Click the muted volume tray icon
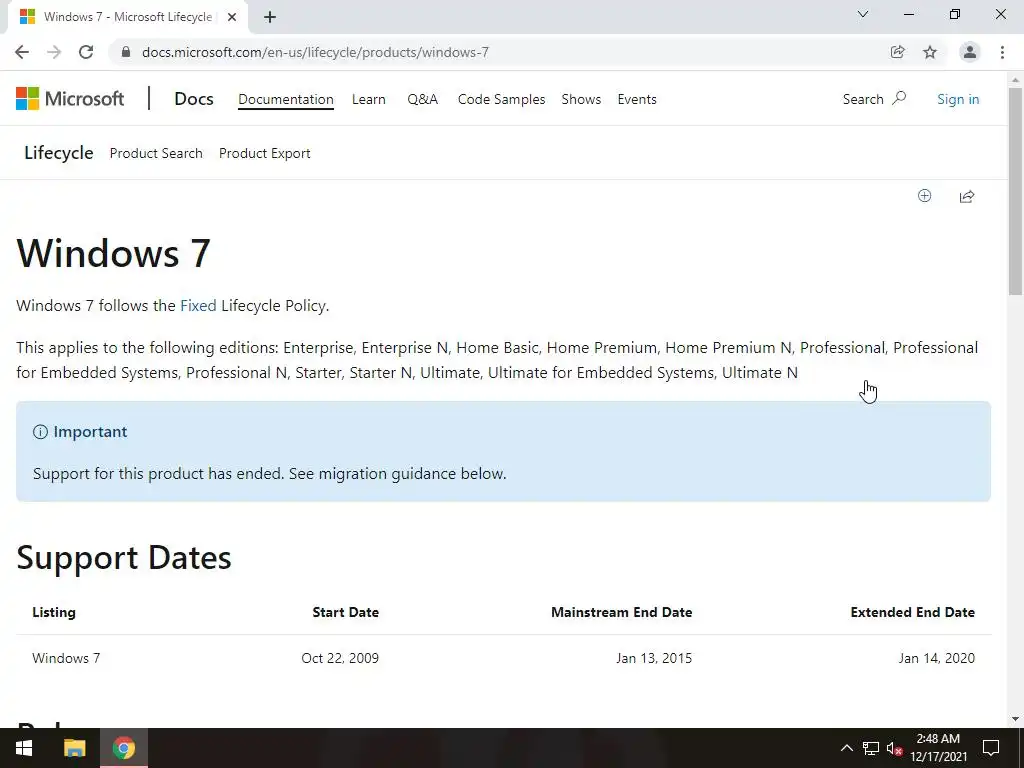The width and height of the screenshot is (1024, 768). (x=894, y=748)
